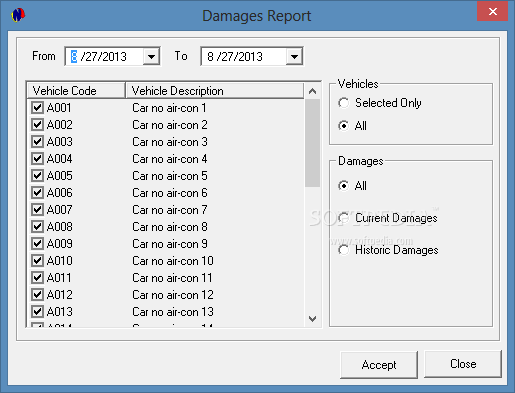Uncheck vehicle A001 checkbox
Screen dimensions: 515x393
(37, 108)
